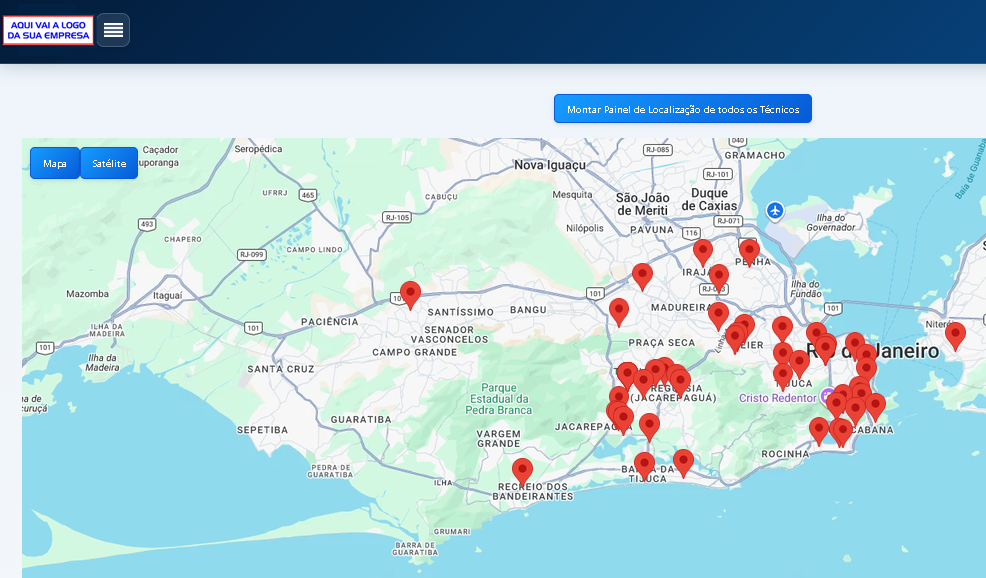This screenshot has height=578, width=986.
Task: Click the RJ-099 road shield
Action: coord(252,255)
